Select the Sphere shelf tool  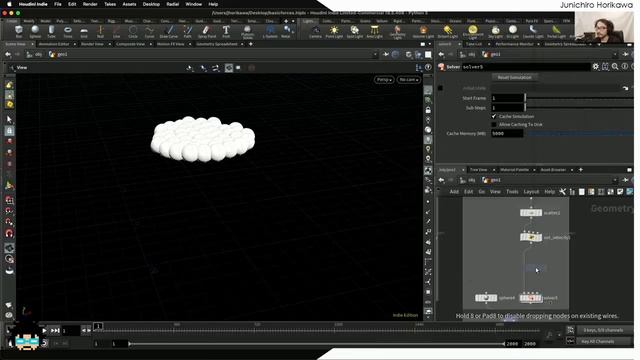(35, 31)
